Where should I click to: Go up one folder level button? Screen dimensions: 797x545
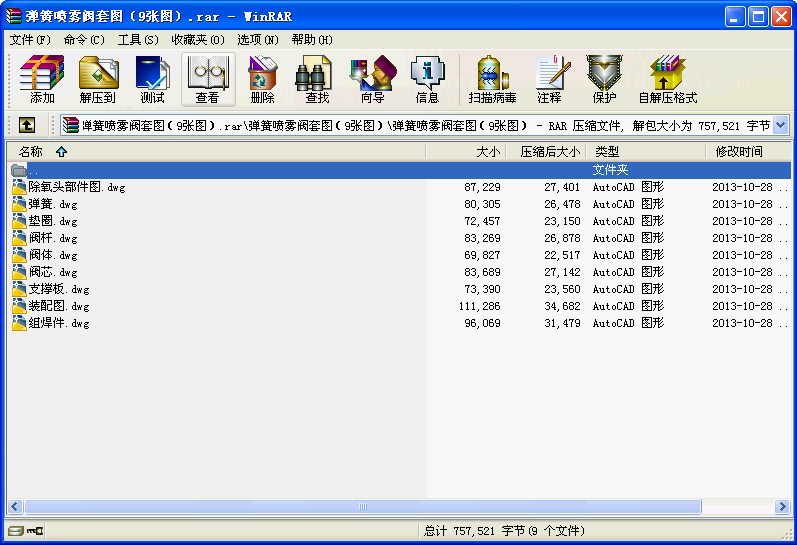[x=27, y=125]
